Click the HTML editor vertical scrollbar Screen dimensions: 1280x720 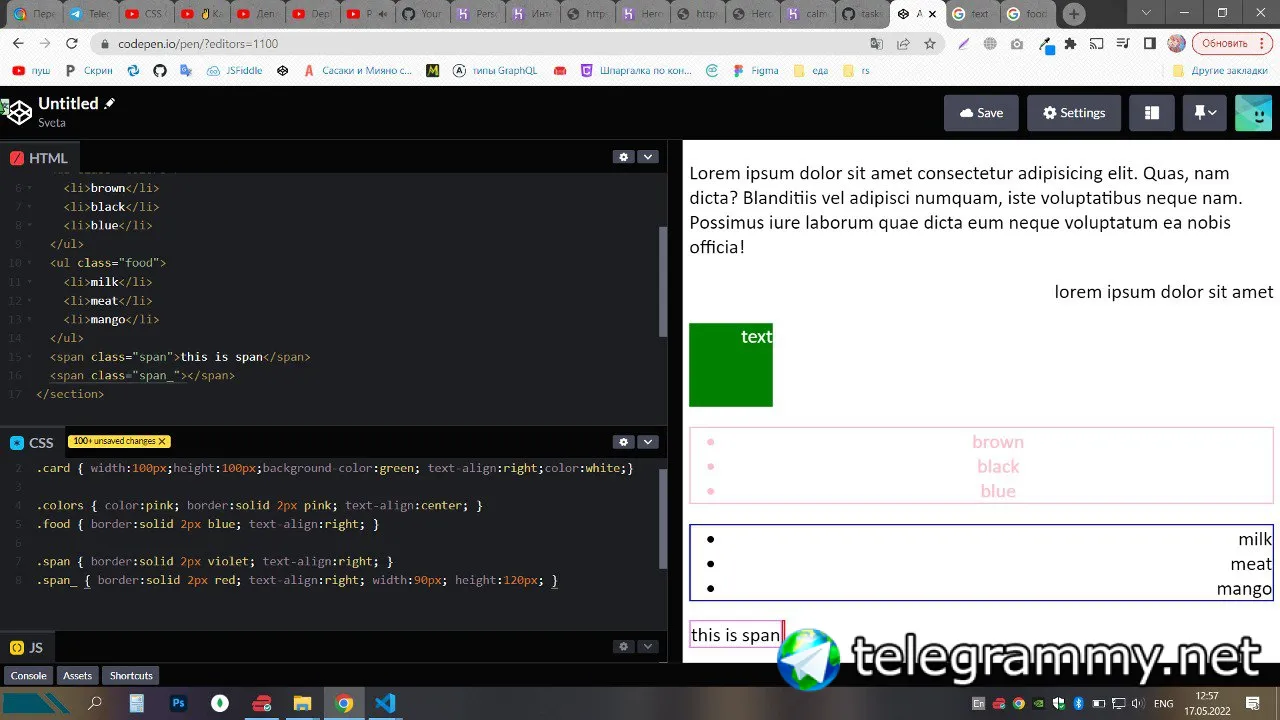click(663, 282)
